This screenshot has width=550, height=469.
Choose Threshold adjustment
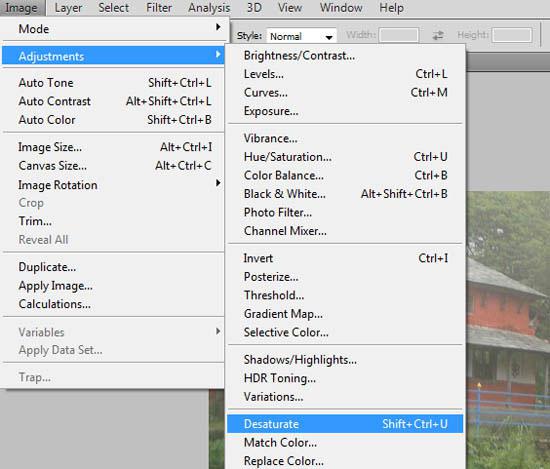(345, 295)
